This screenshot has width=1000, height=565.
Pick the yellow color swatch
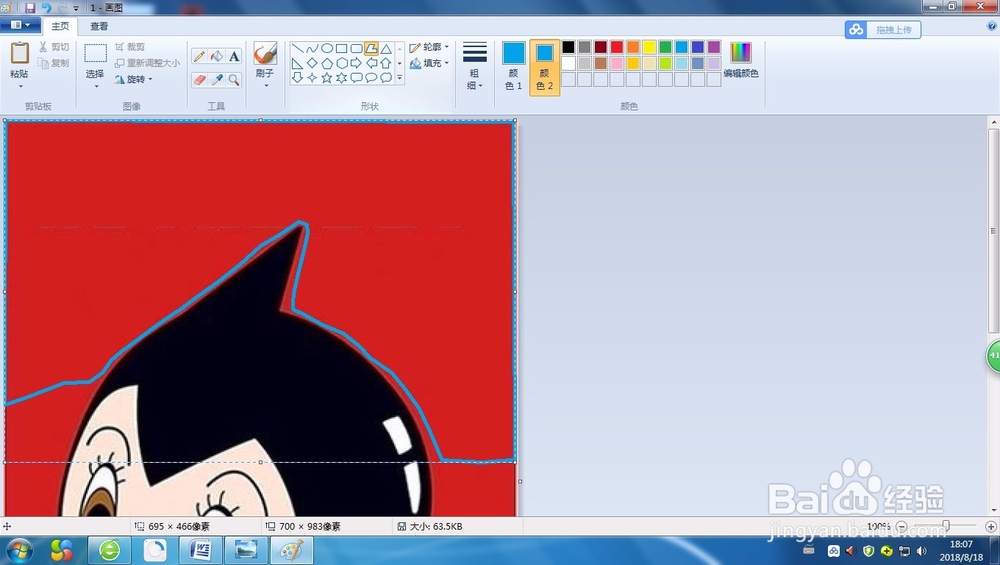649,47
